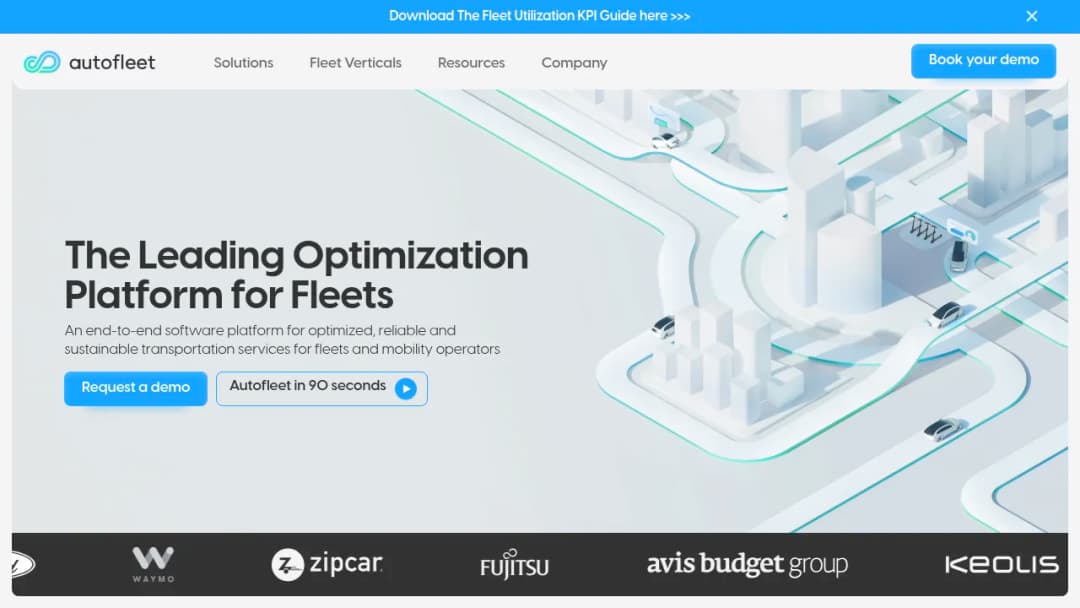
Task: Click the hero headline 'The Leading Optimization Platform for Fleets'
Action: tap(297, 275)
